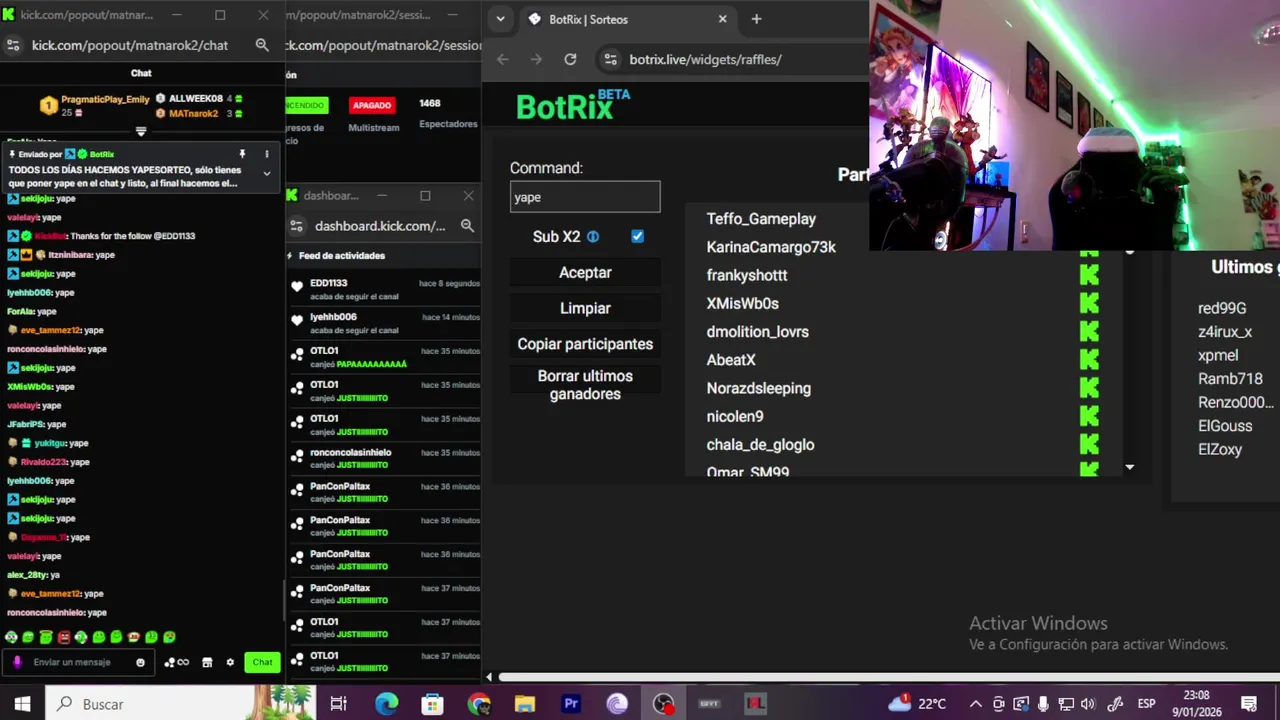1280x720 pixels.
Task: Select participant frankyshottt
Action: point(747,275)
